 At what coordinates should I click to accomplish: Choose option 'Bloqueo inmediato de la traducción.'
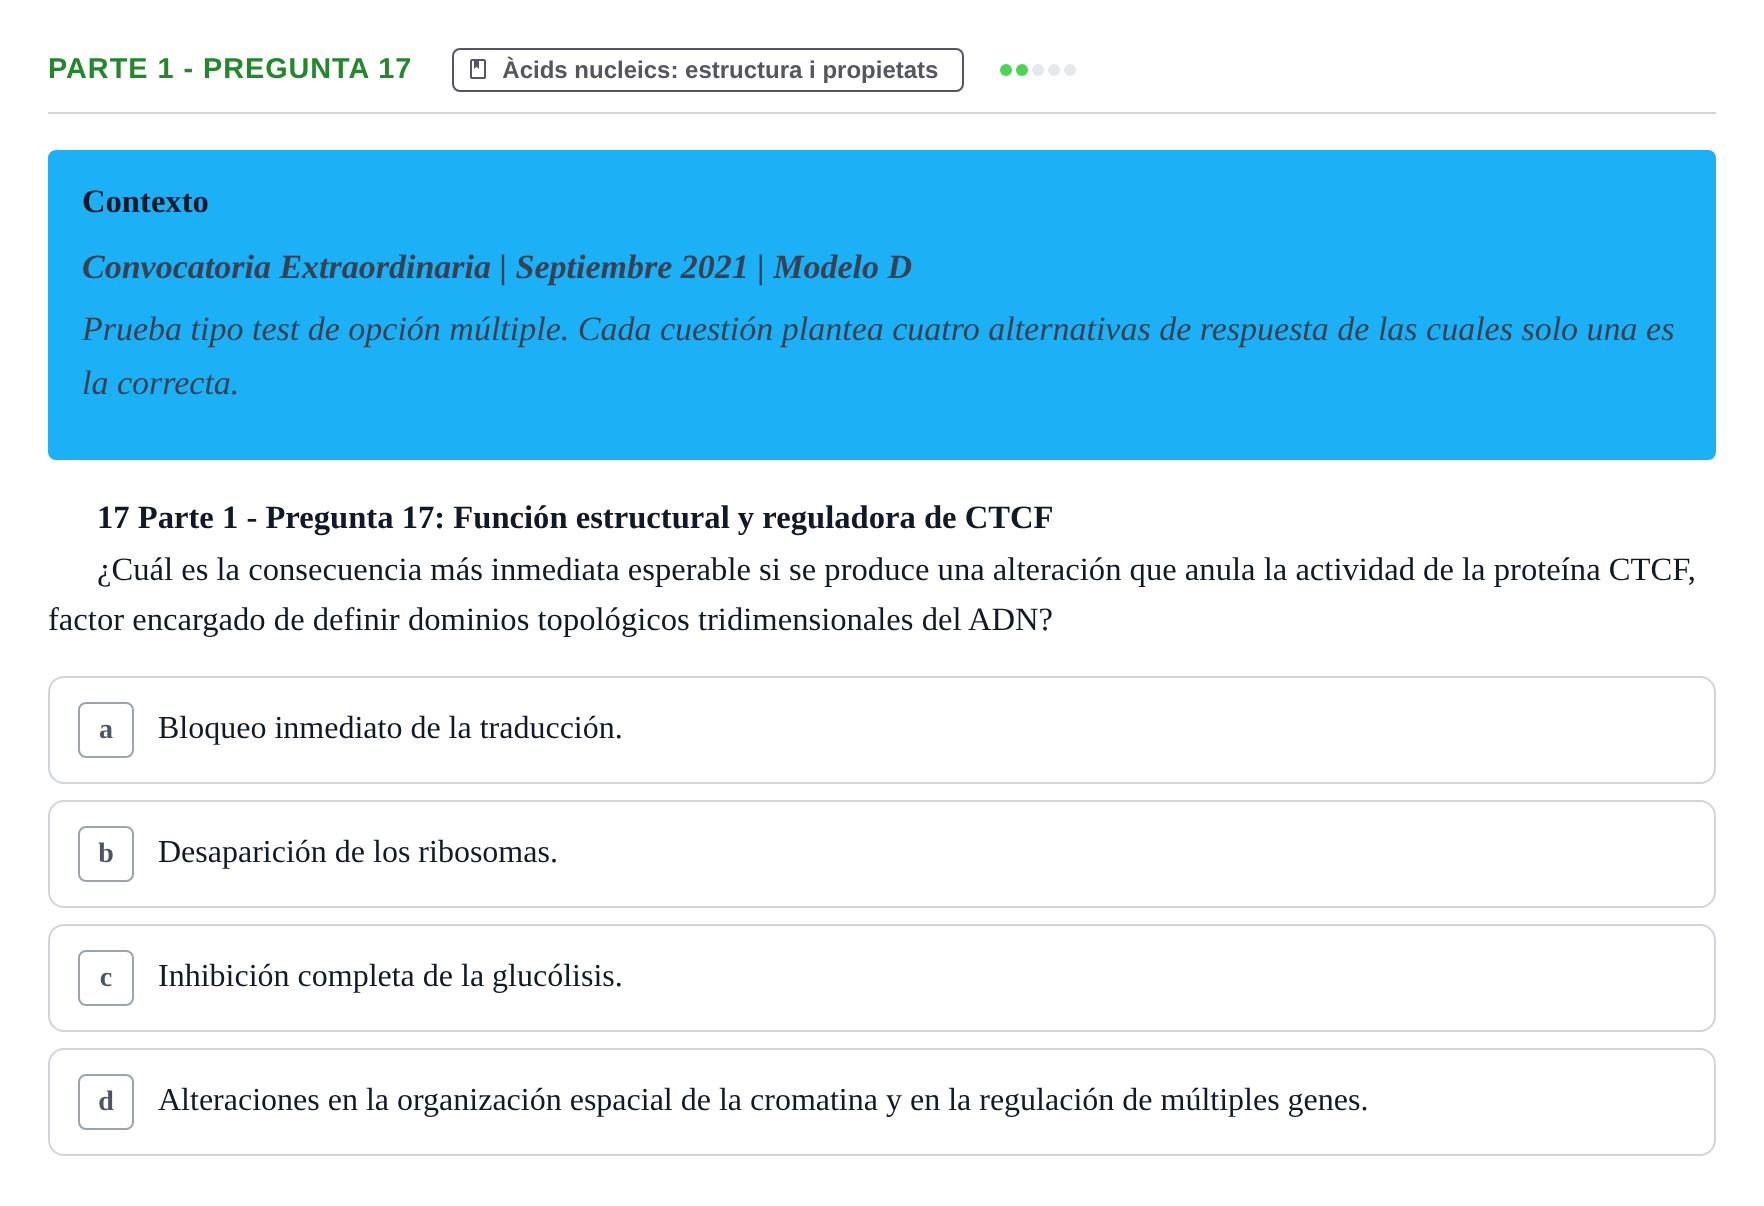tap(881, 730)
